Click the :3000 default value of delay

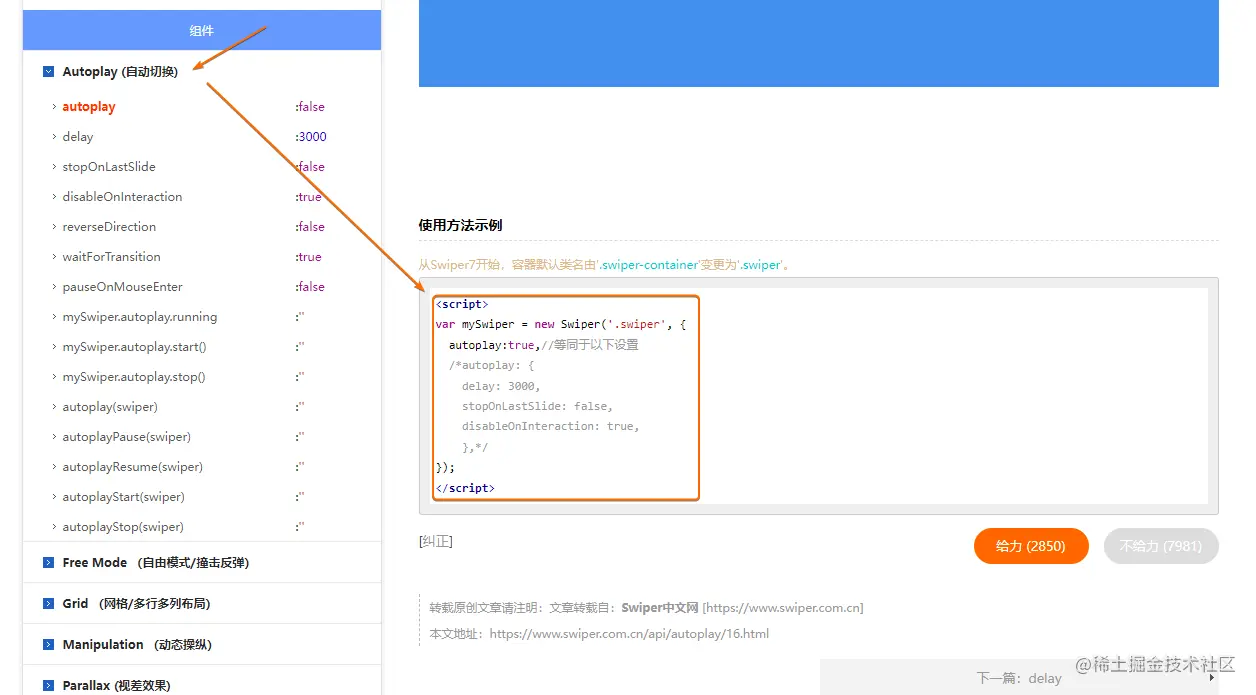point(310,137)
